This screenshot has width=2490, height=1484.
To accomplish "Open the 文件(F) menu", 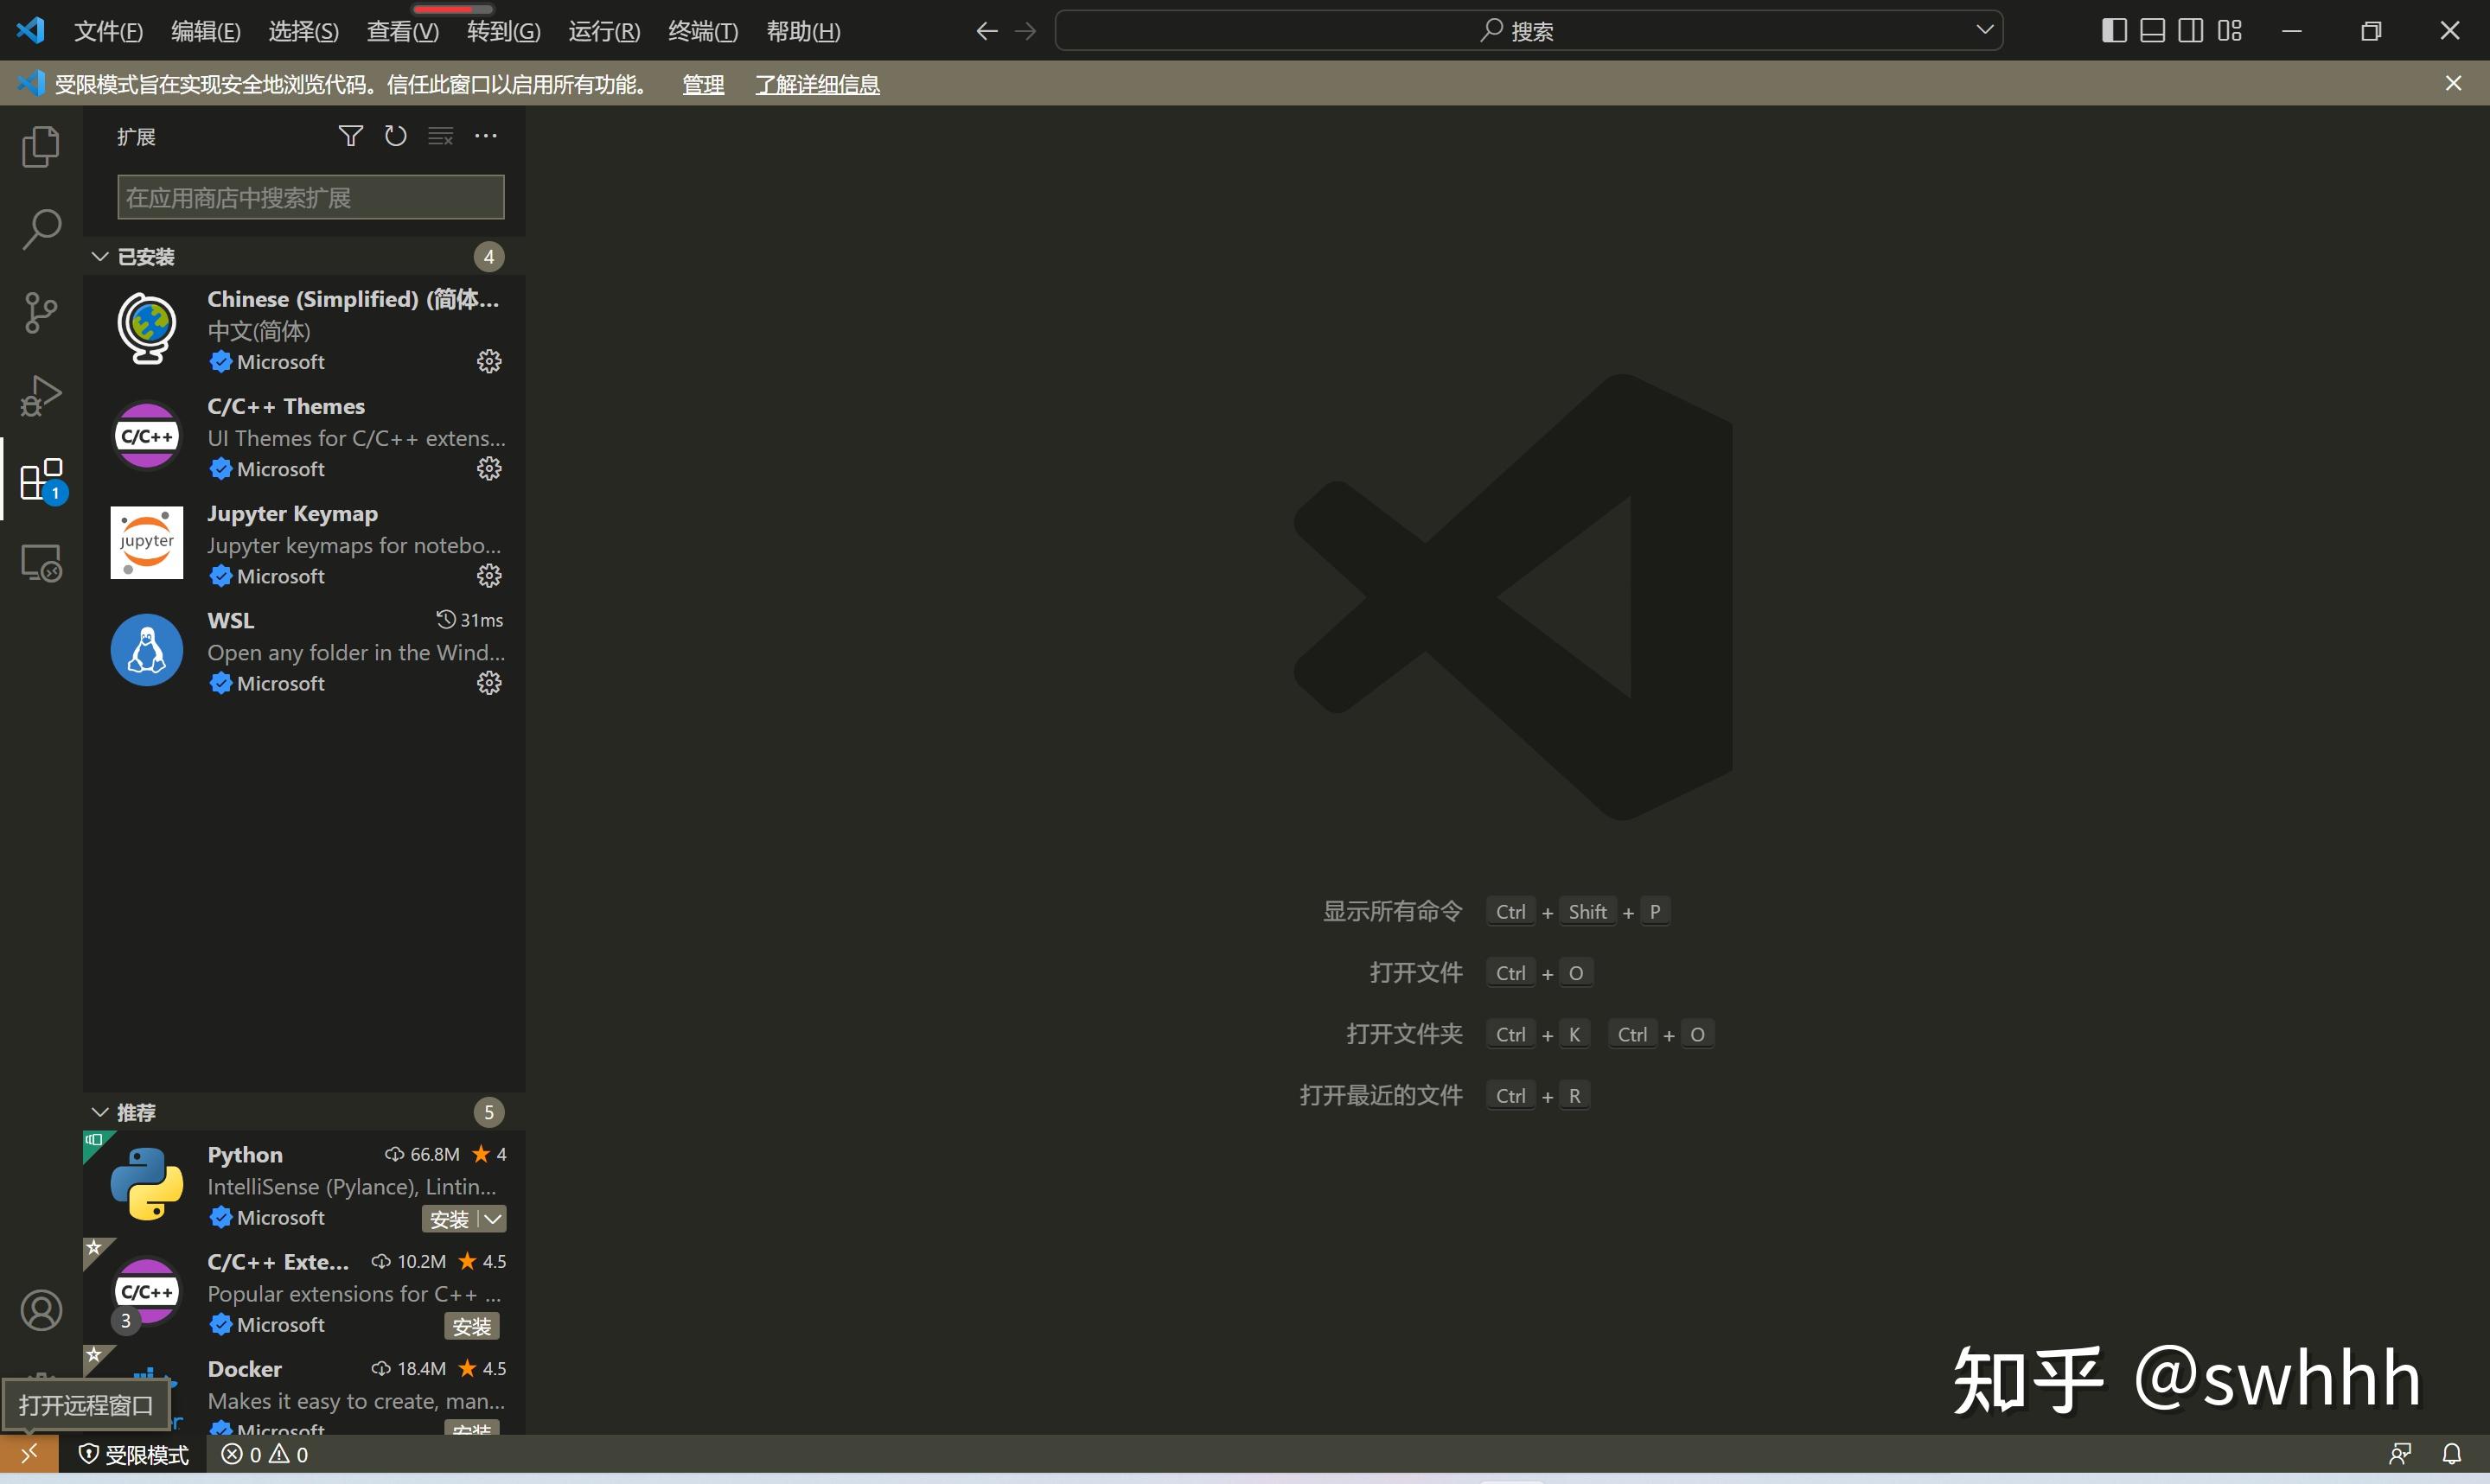I will 108,30.
